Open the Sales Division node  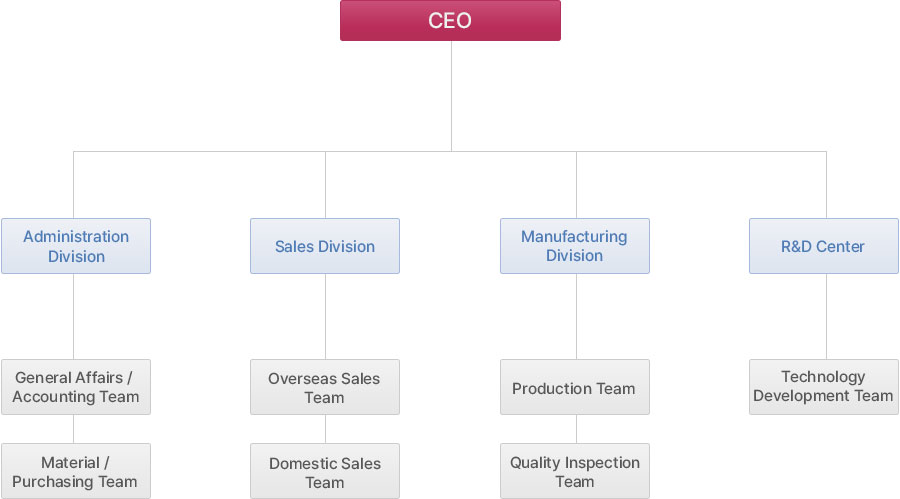tap(325, 246)
